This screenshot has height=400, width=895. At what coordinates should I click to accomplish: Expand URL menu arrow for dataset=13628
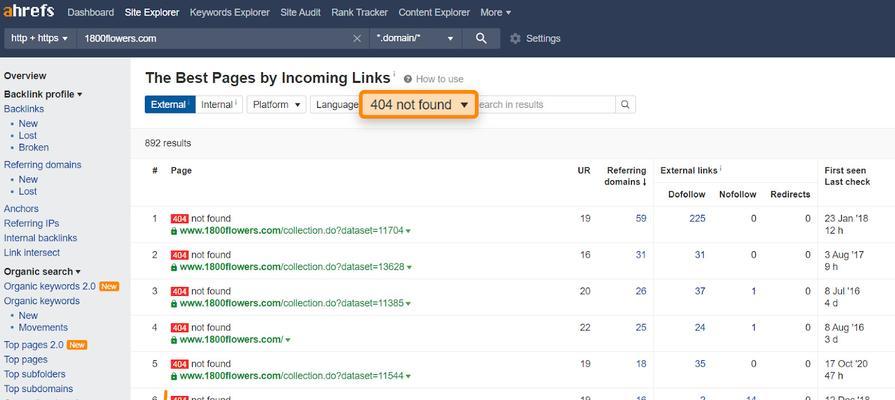[409, 267]
